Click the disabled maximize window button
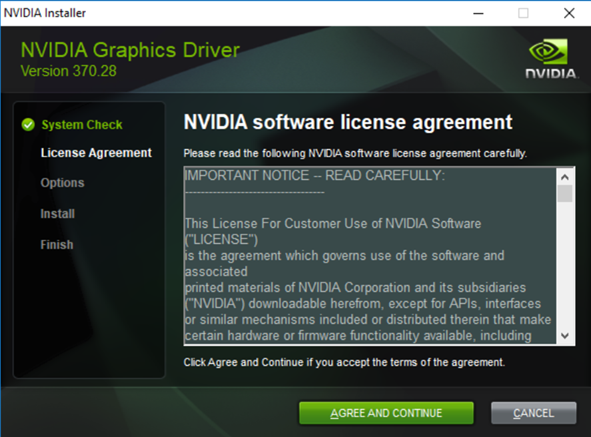The image size is (591, 437). (x=523, y=13)
